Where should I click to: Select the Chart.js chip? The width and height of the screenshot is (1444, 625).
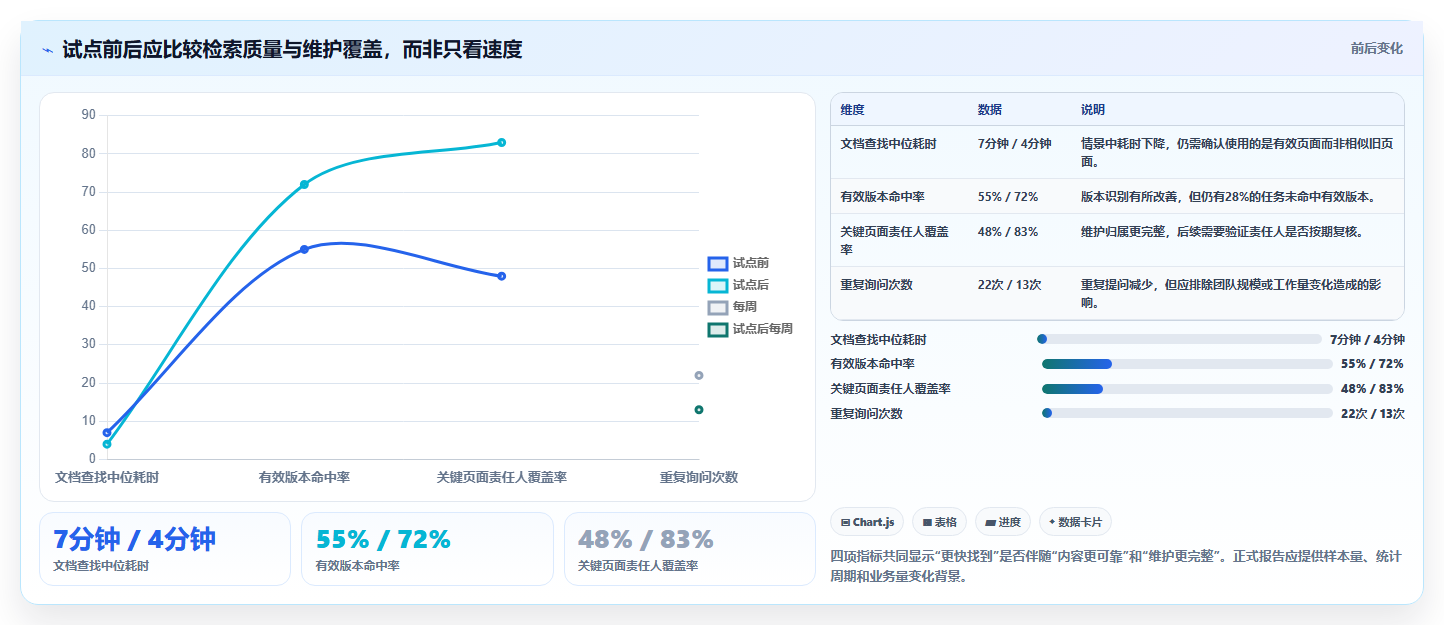867,522
